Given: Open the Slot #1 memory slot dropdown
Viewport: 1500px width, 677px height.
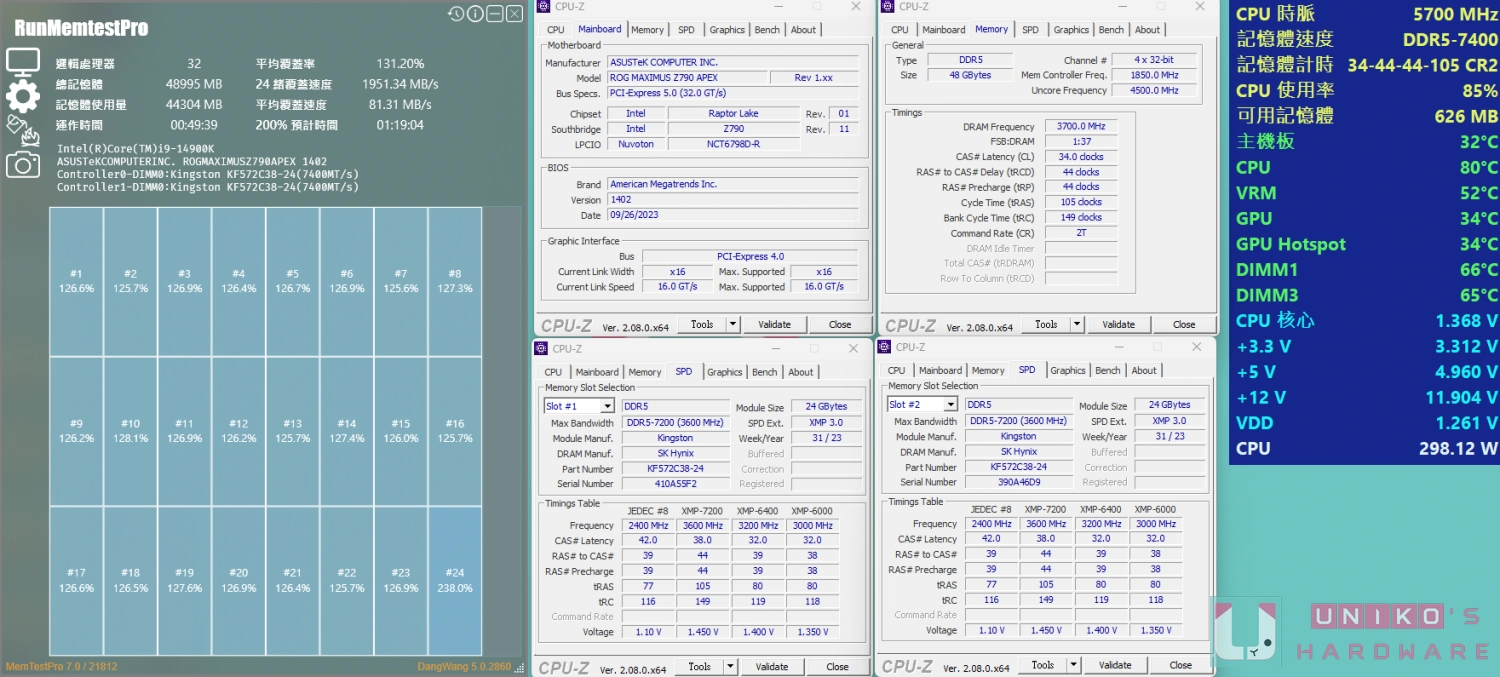Looking at the screenshot, I should point(607,406).
